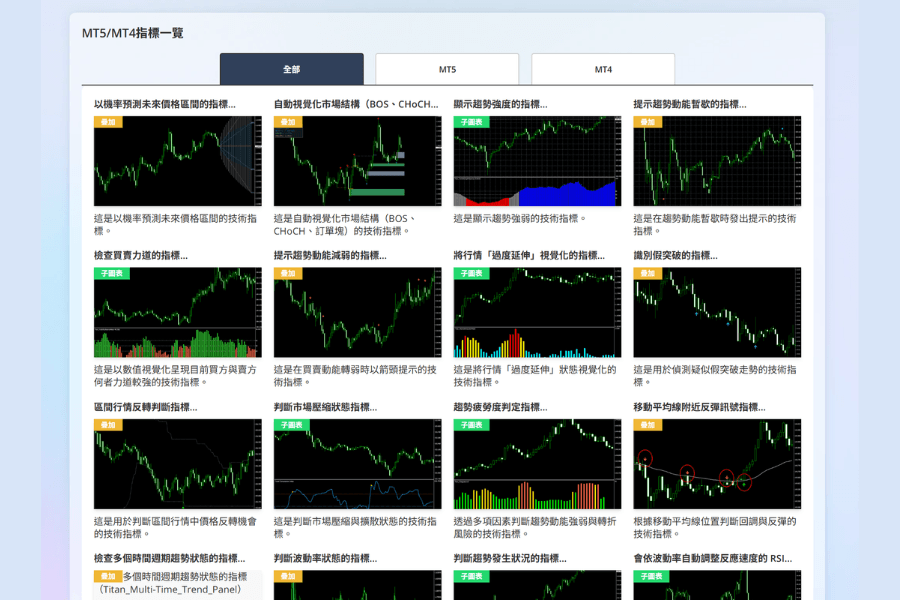Open the 將行情「過度延伸」視覺化的指標 title

pyautogui.click(x=529, y=256)
